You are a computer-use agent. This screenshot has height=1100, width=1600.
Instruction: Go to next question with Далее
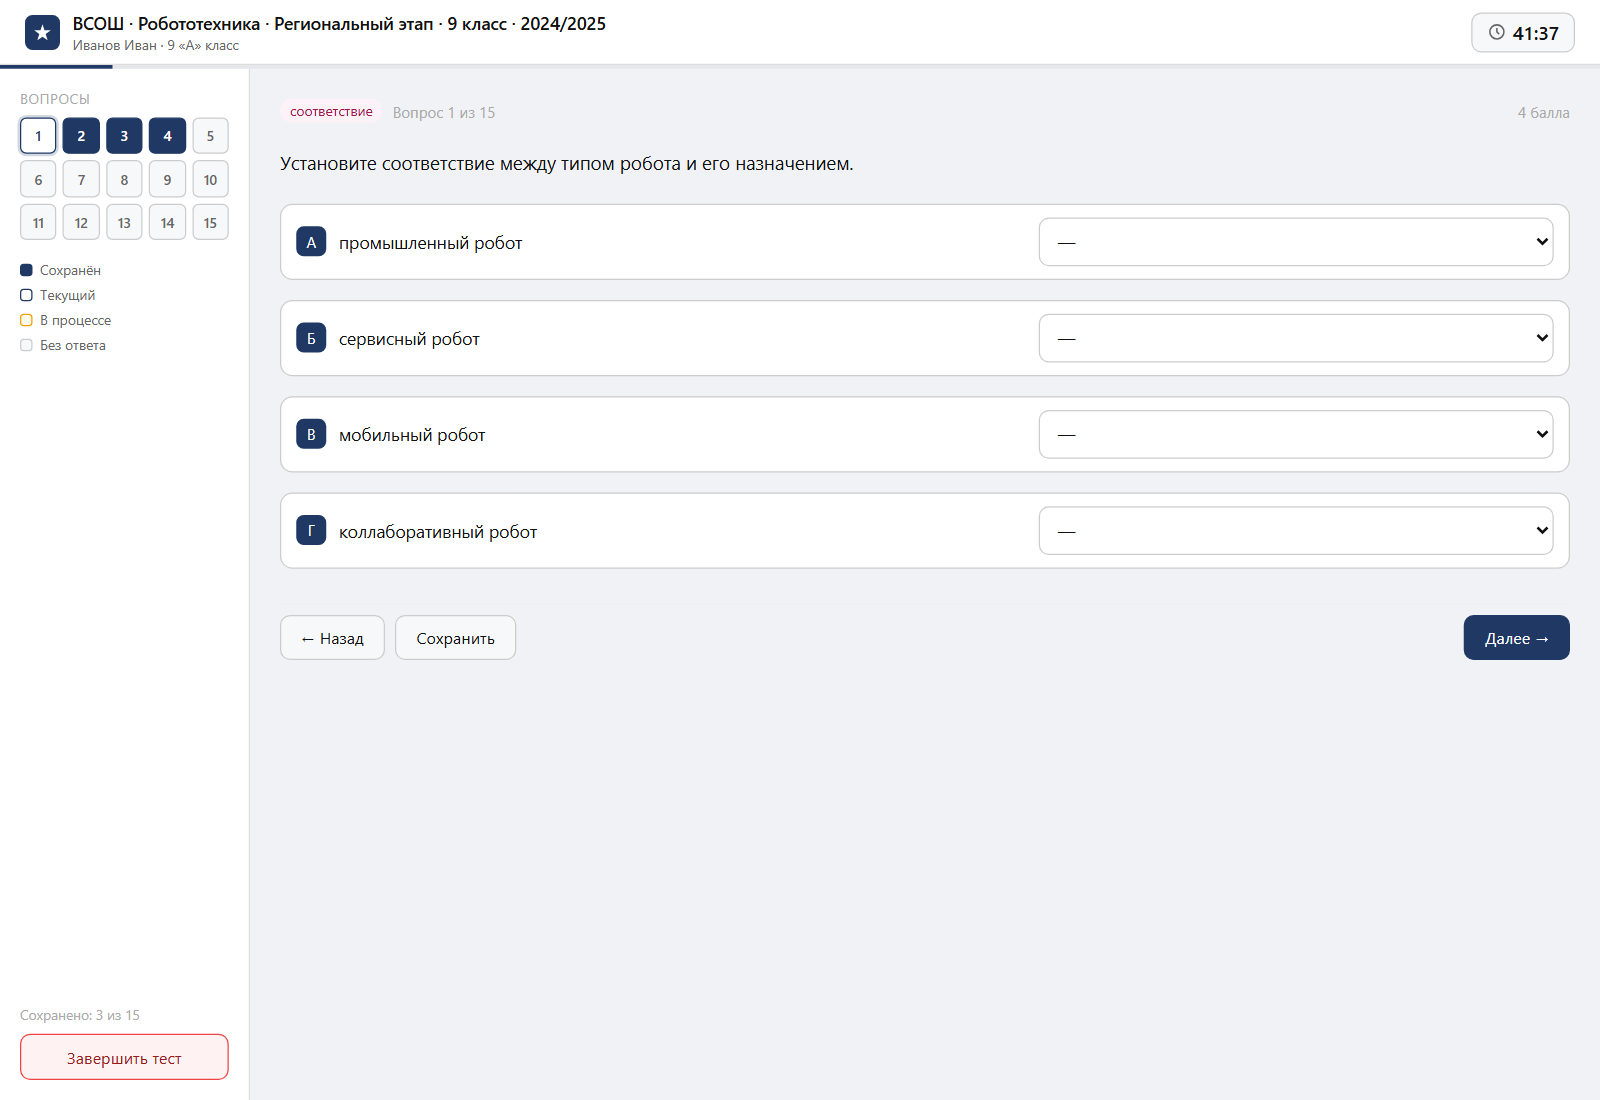click(x=1516, y=638)
